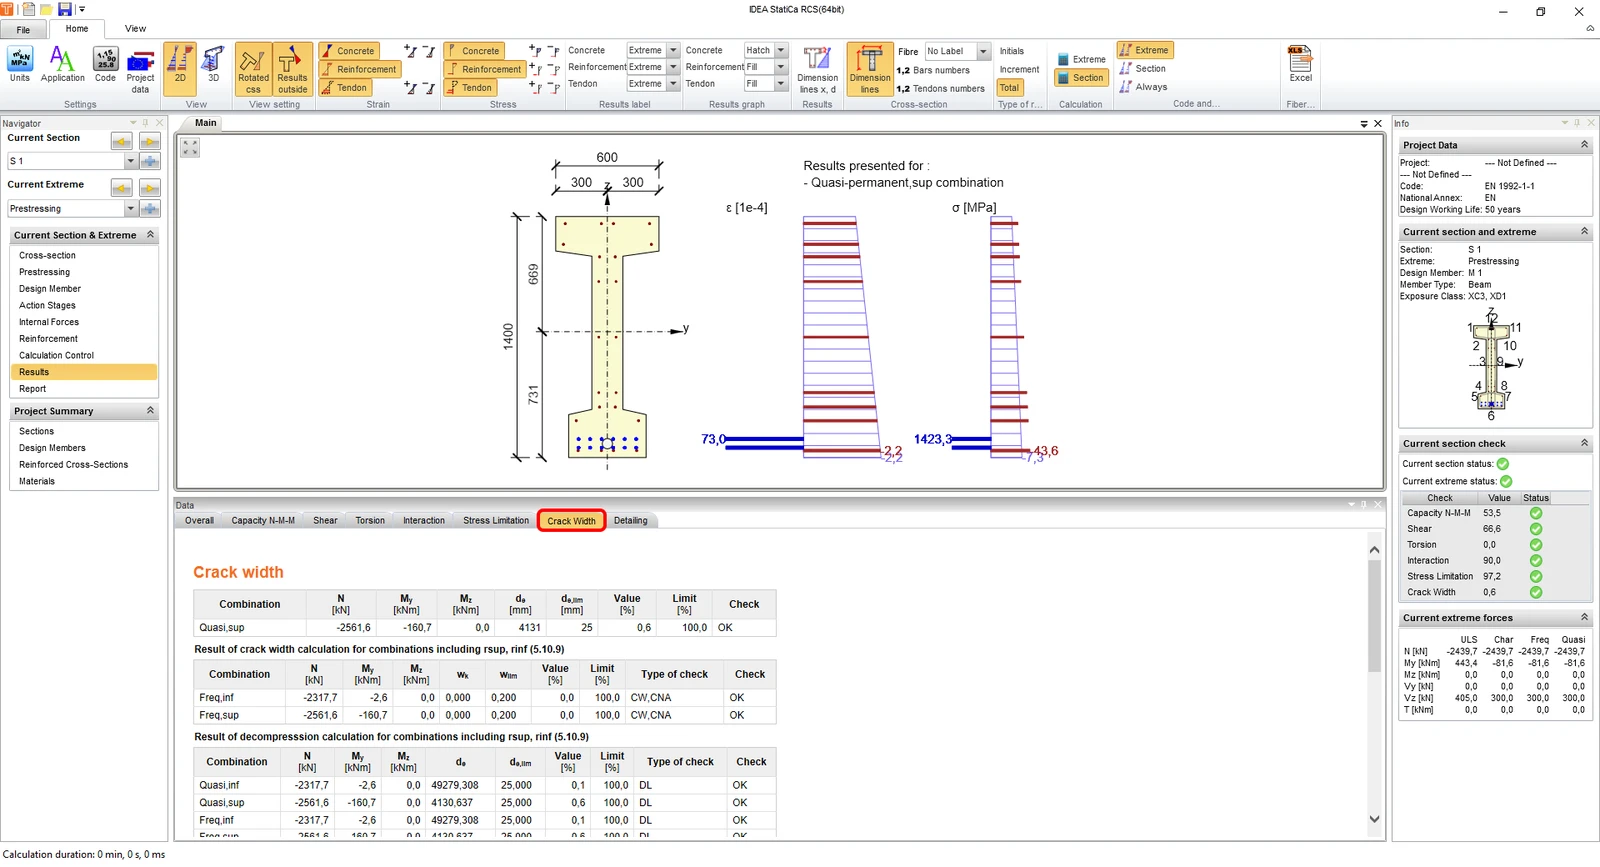Collapse the ribbon with the small arrow
The width and height of the screenshot is (1600, 867).
1590,29
